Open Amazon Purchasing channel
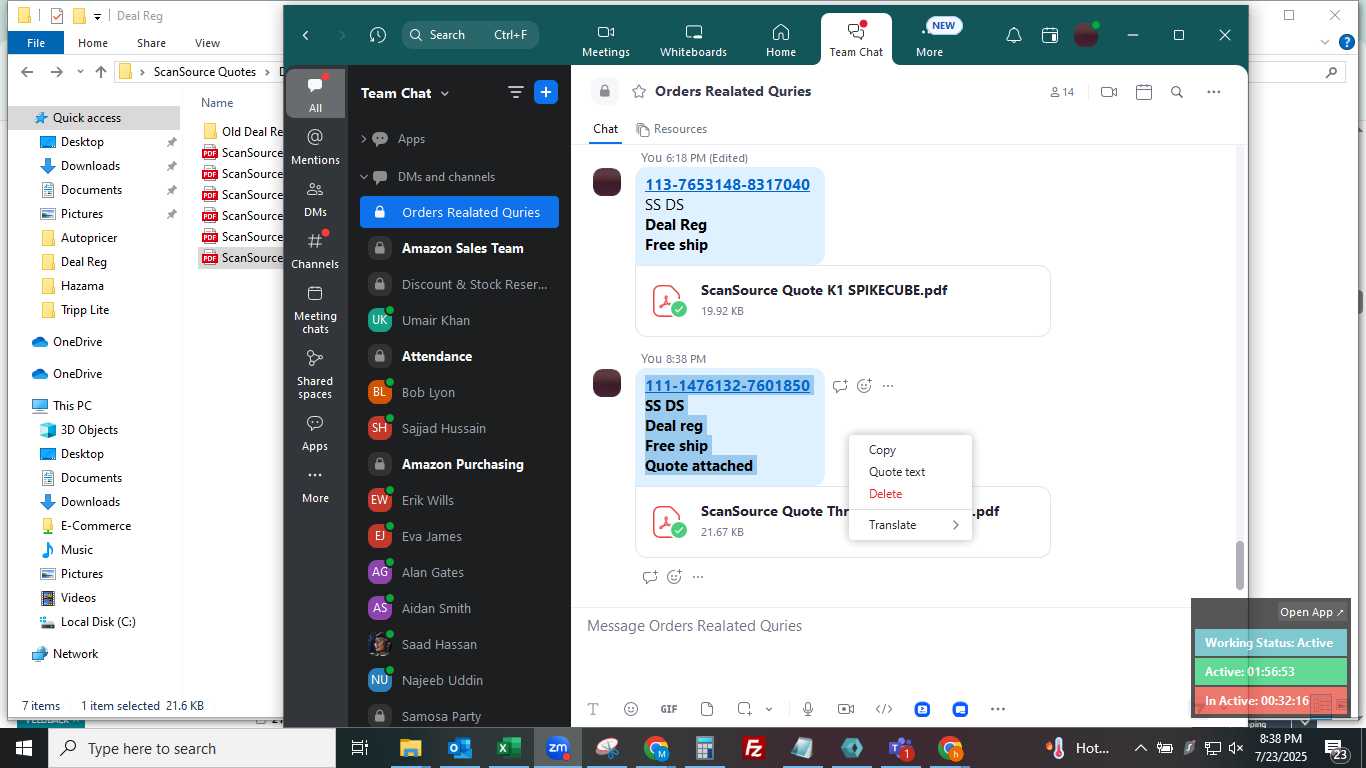The height and width of the screenshot is (768, 1366). 459,464
